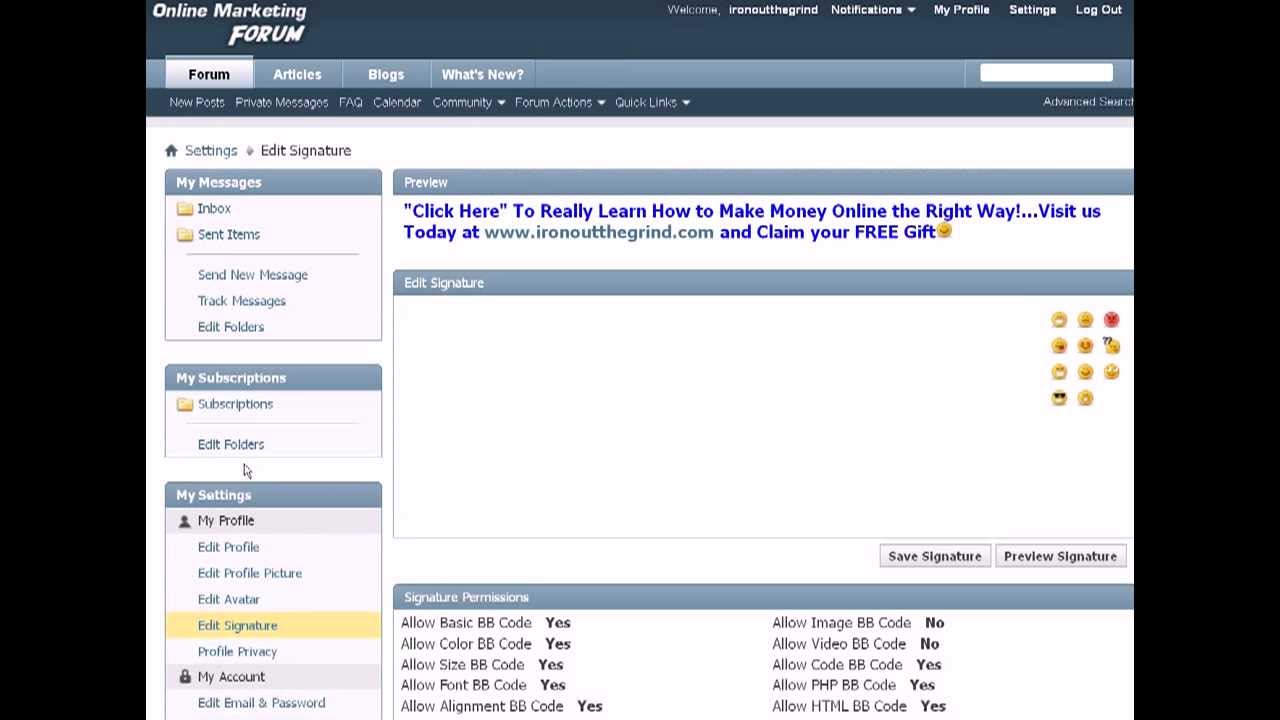Image resolution: width=1280 pixels, height=720 pixels.
Task: Click inside the search input box
Action: click(1045, 72)
